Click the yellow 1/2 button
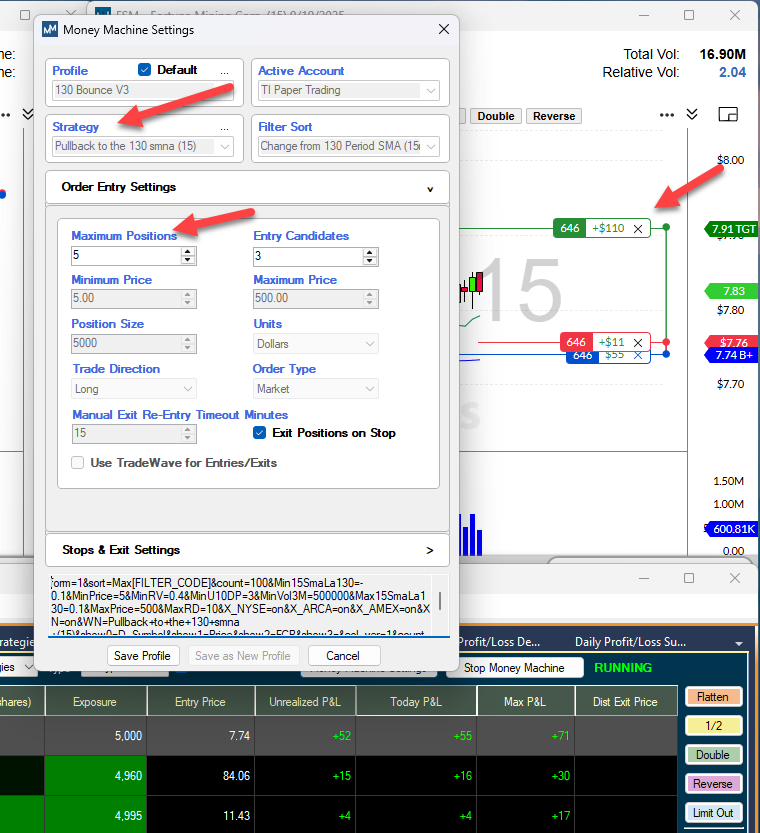 (713, 726)
